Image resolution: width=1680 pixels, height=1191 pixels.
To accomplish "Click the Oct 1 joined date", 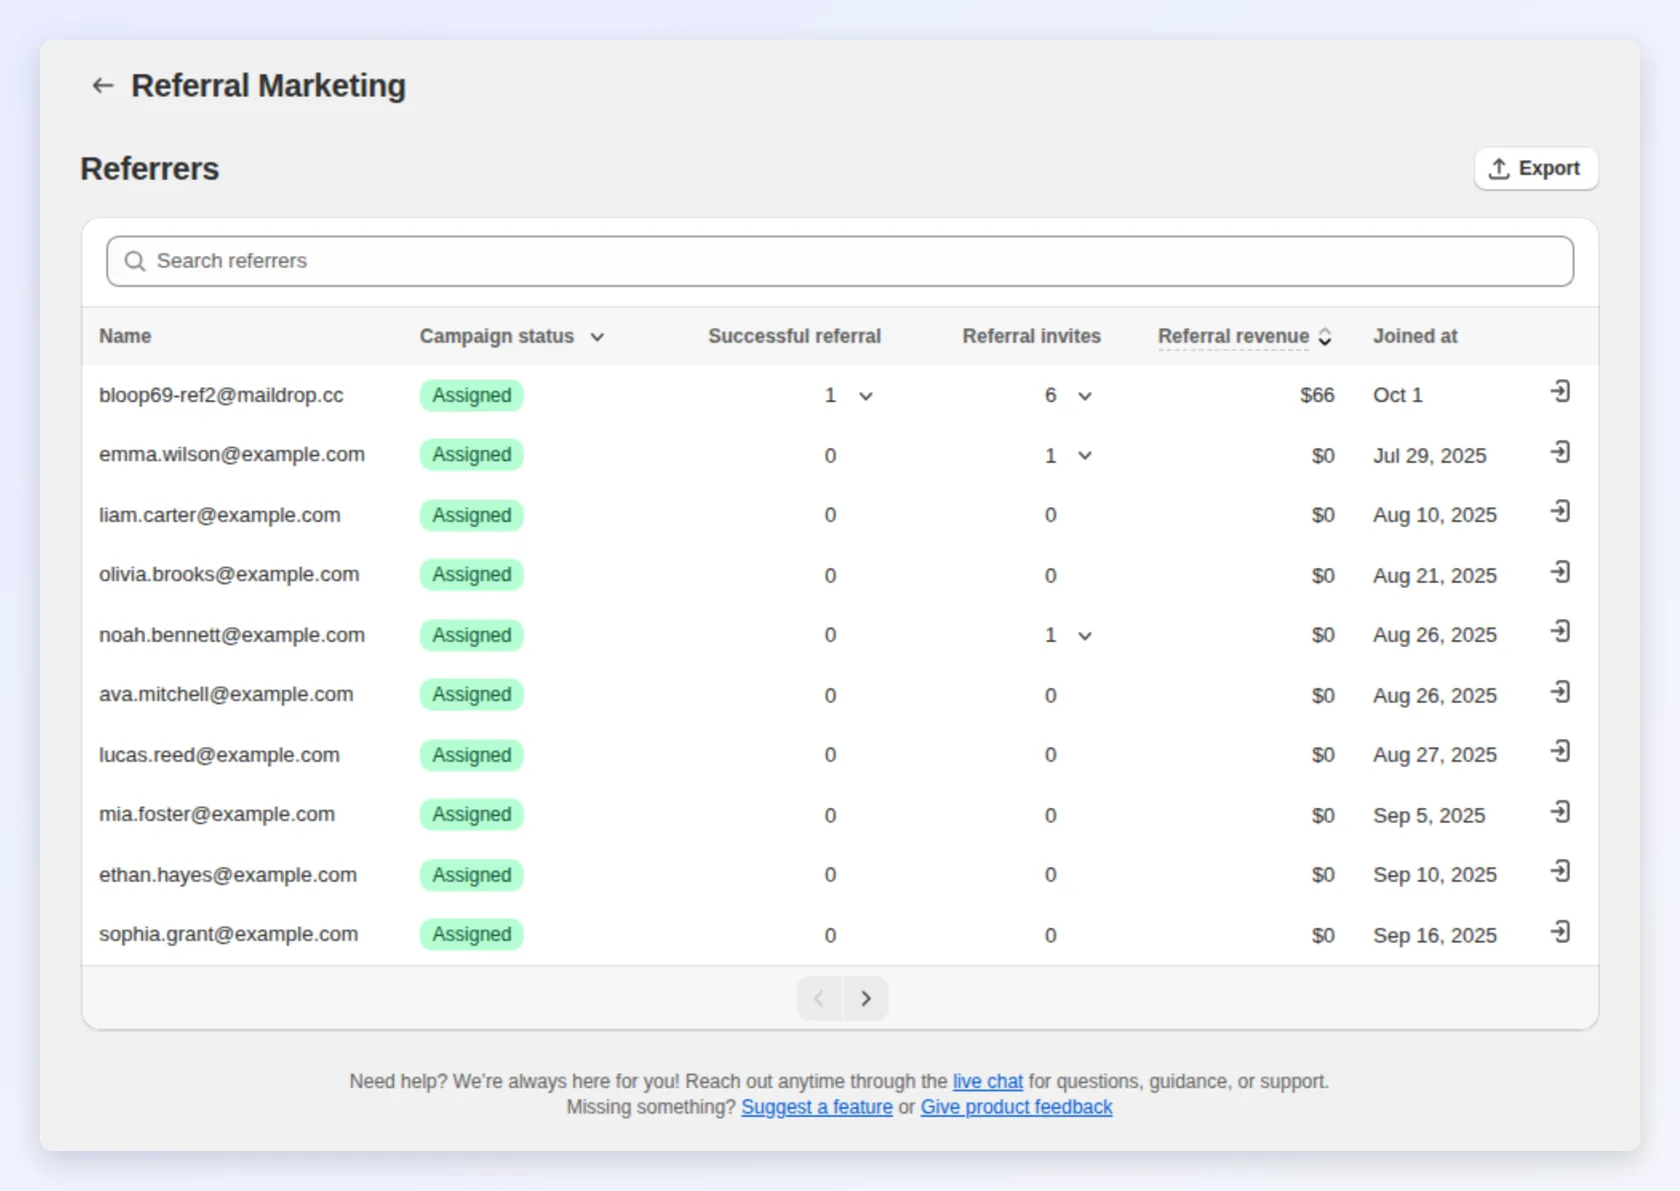I will point(1397,396).
